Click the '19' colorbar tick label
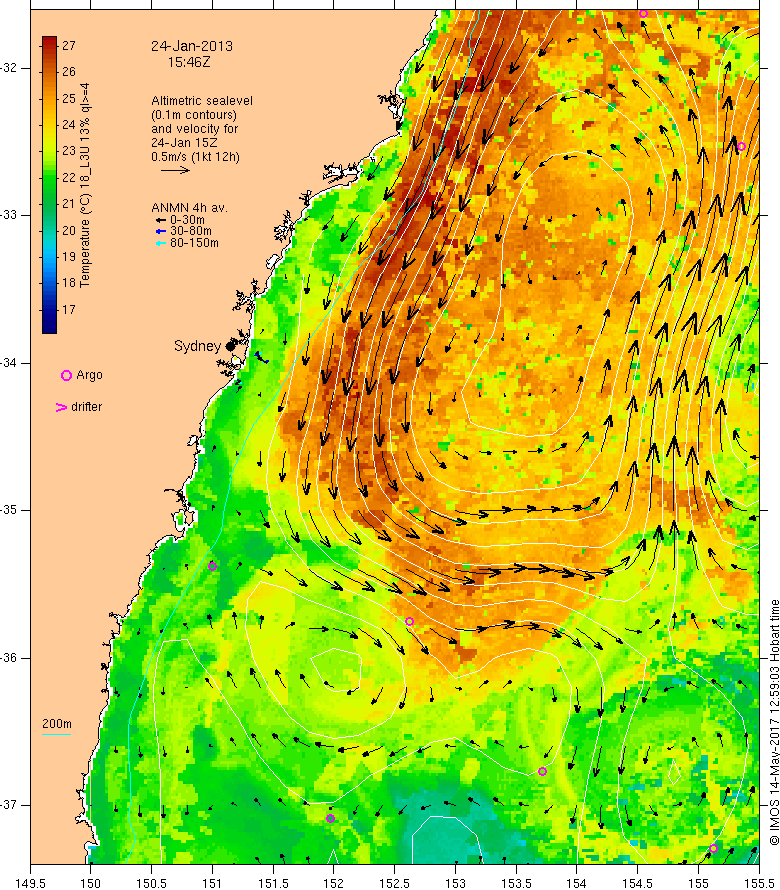Screen dimensions: 780x890 [69, 257]
